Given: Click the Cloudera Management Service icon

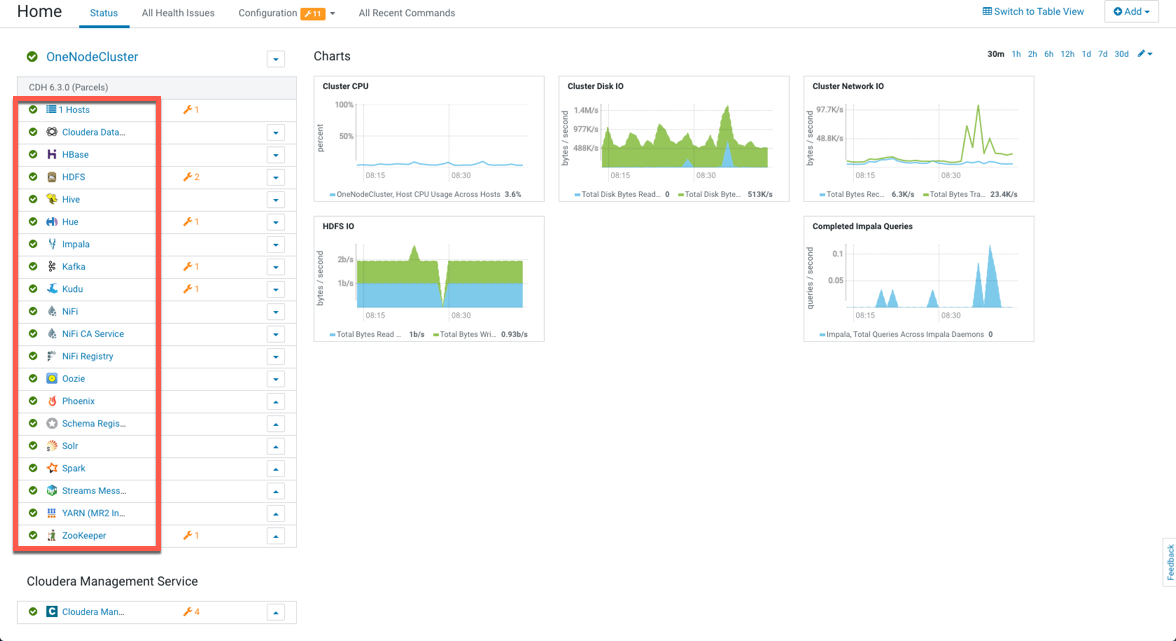Looking at the screenshot, I should coord(52,612).
